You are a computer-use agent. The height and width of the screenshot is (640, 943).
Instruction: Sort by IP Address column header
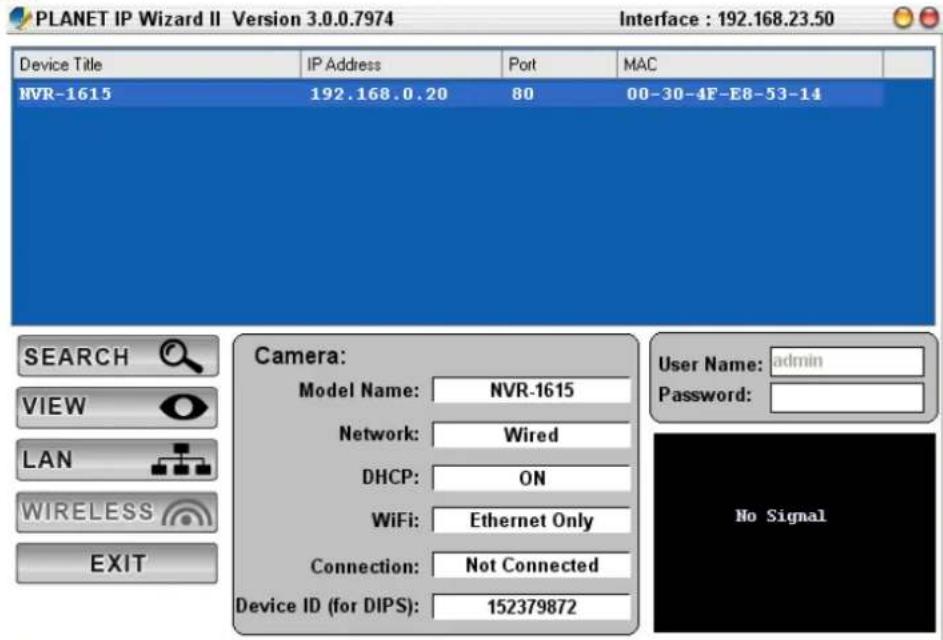pos(401,64)
